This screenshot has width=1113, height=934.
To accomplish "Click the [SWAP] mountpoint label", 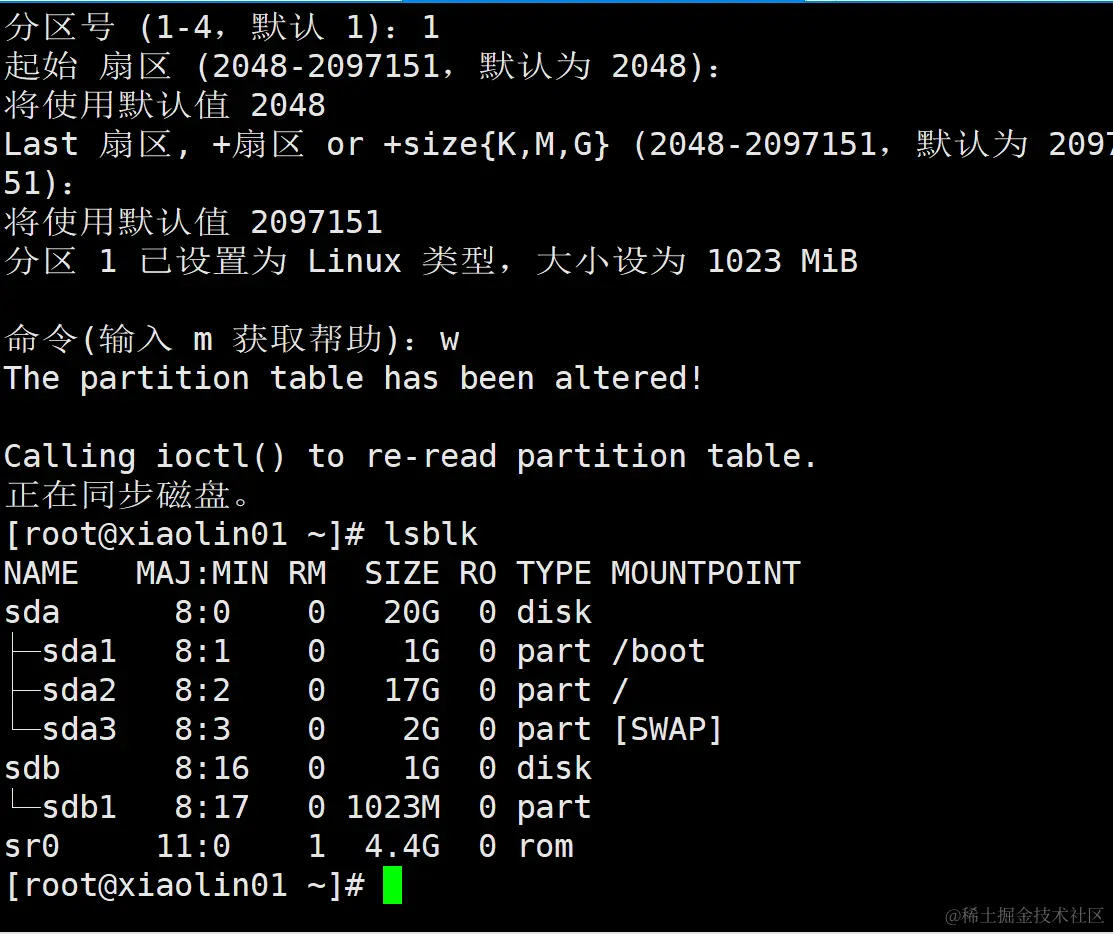I will (x=669, y=729).
